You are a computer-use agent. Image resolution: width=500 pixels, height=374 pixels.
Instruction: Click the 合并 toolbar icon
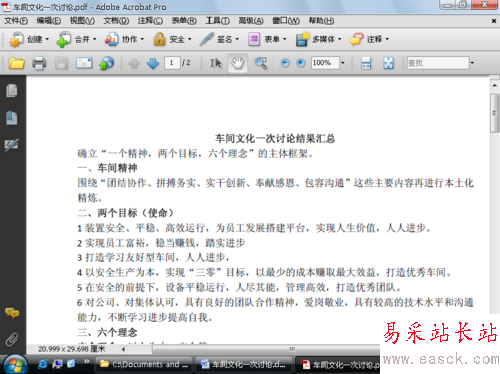pyautogui.click(x=63, y=39)
